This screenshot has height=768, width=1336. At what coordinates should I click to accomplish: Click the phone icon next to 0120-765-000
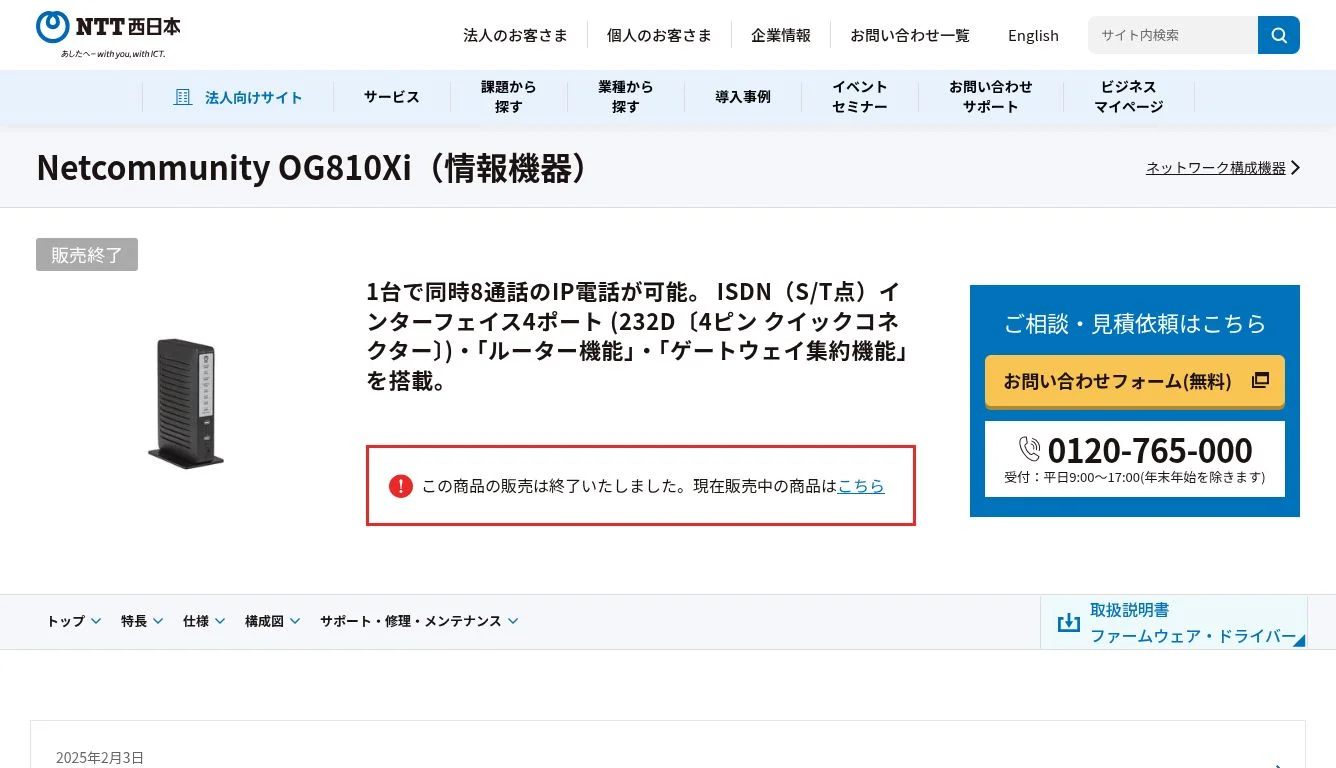(1030, 448)
